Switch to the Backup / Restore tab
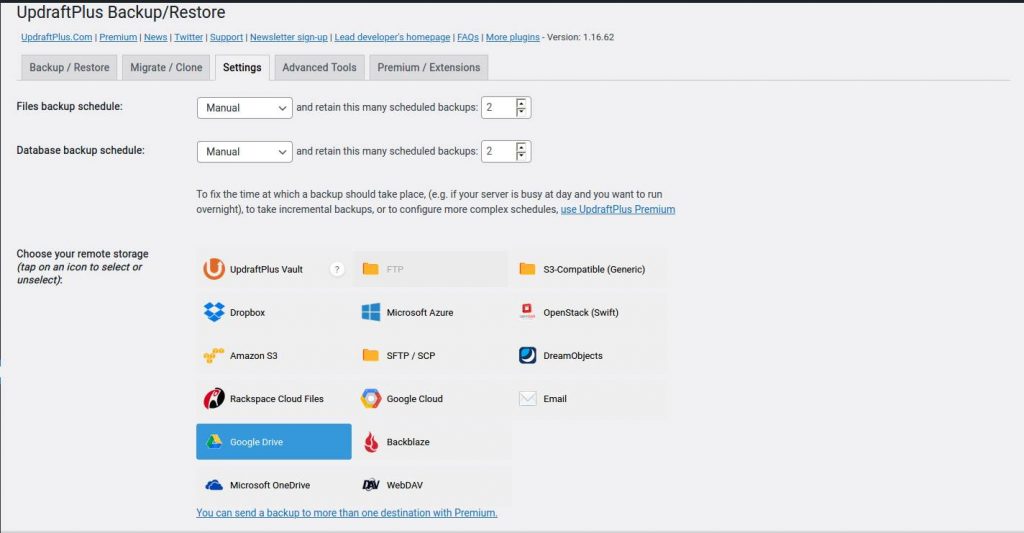 pos(69,67)
